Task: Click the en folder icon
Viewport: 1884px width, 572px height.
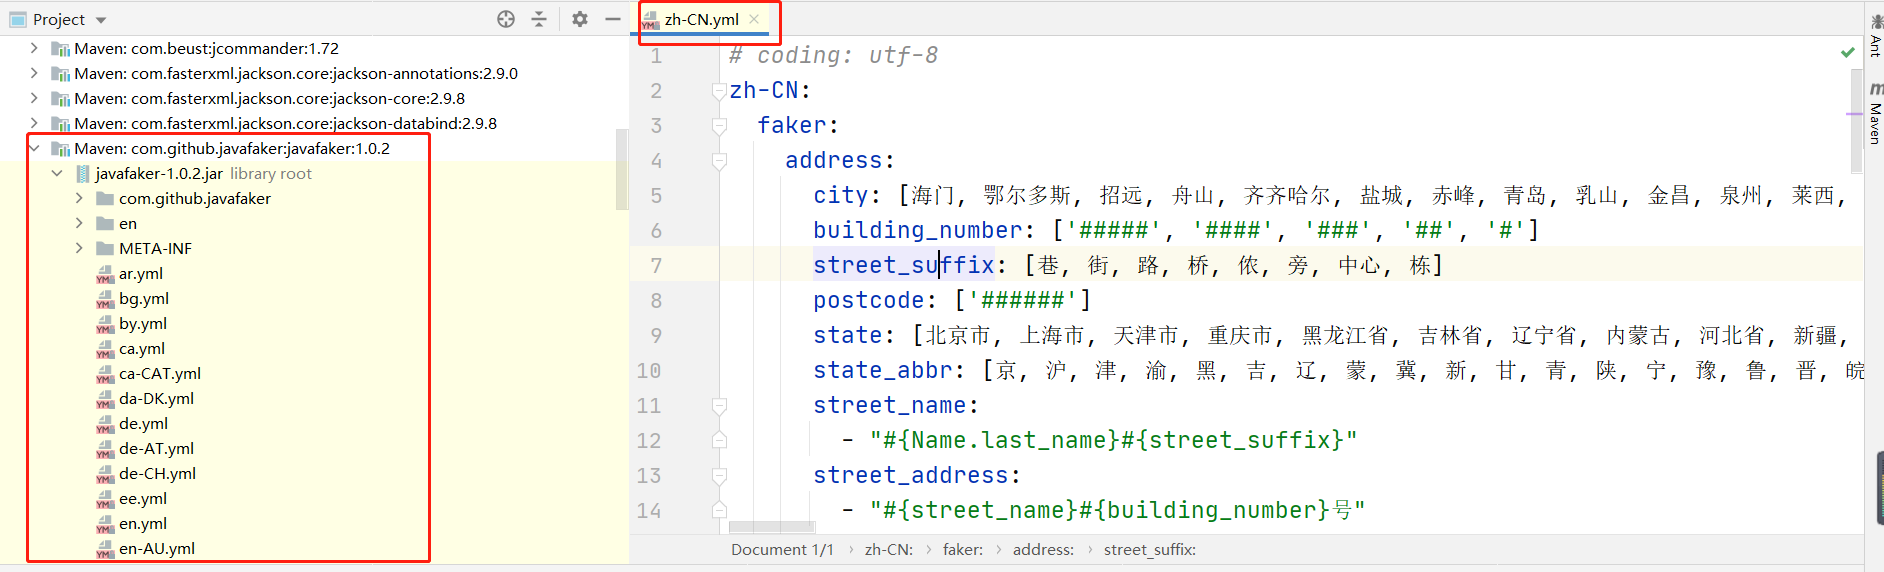Action: click(105, 223)
